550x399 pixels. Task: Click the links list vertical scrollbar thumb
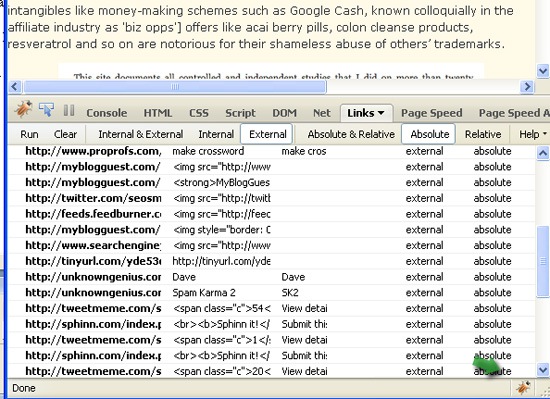coord(543,261)
